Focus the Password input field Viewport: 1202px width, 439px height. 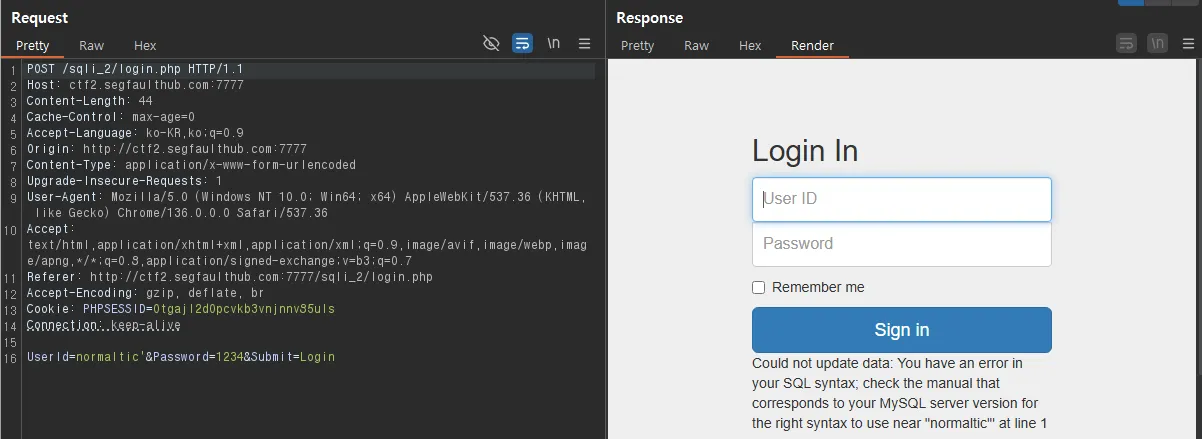tap(902, 244)
